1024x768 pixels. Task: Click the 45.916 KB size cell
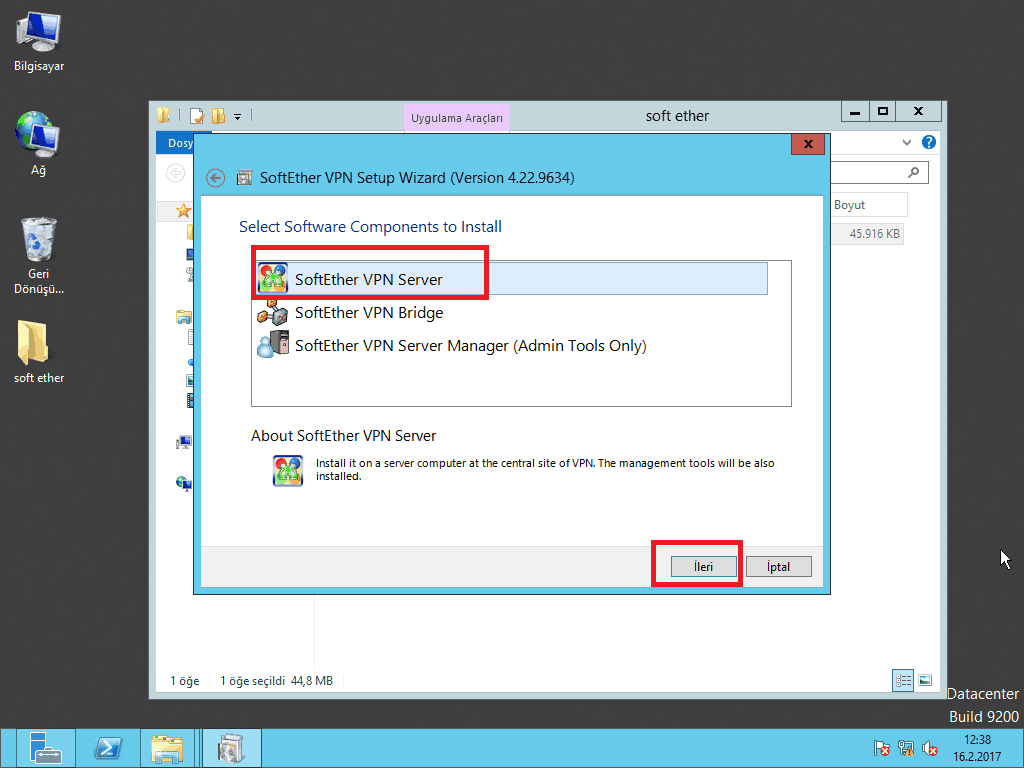[867, 233]
